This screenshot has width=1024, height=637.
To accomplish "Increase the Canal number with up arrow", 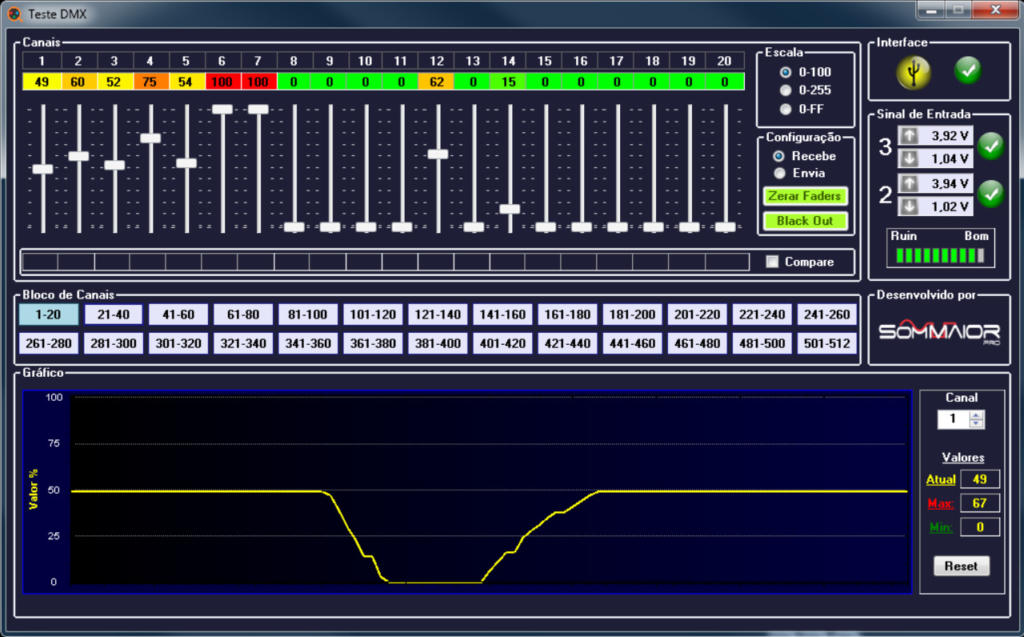I will [x=977, y=415].
